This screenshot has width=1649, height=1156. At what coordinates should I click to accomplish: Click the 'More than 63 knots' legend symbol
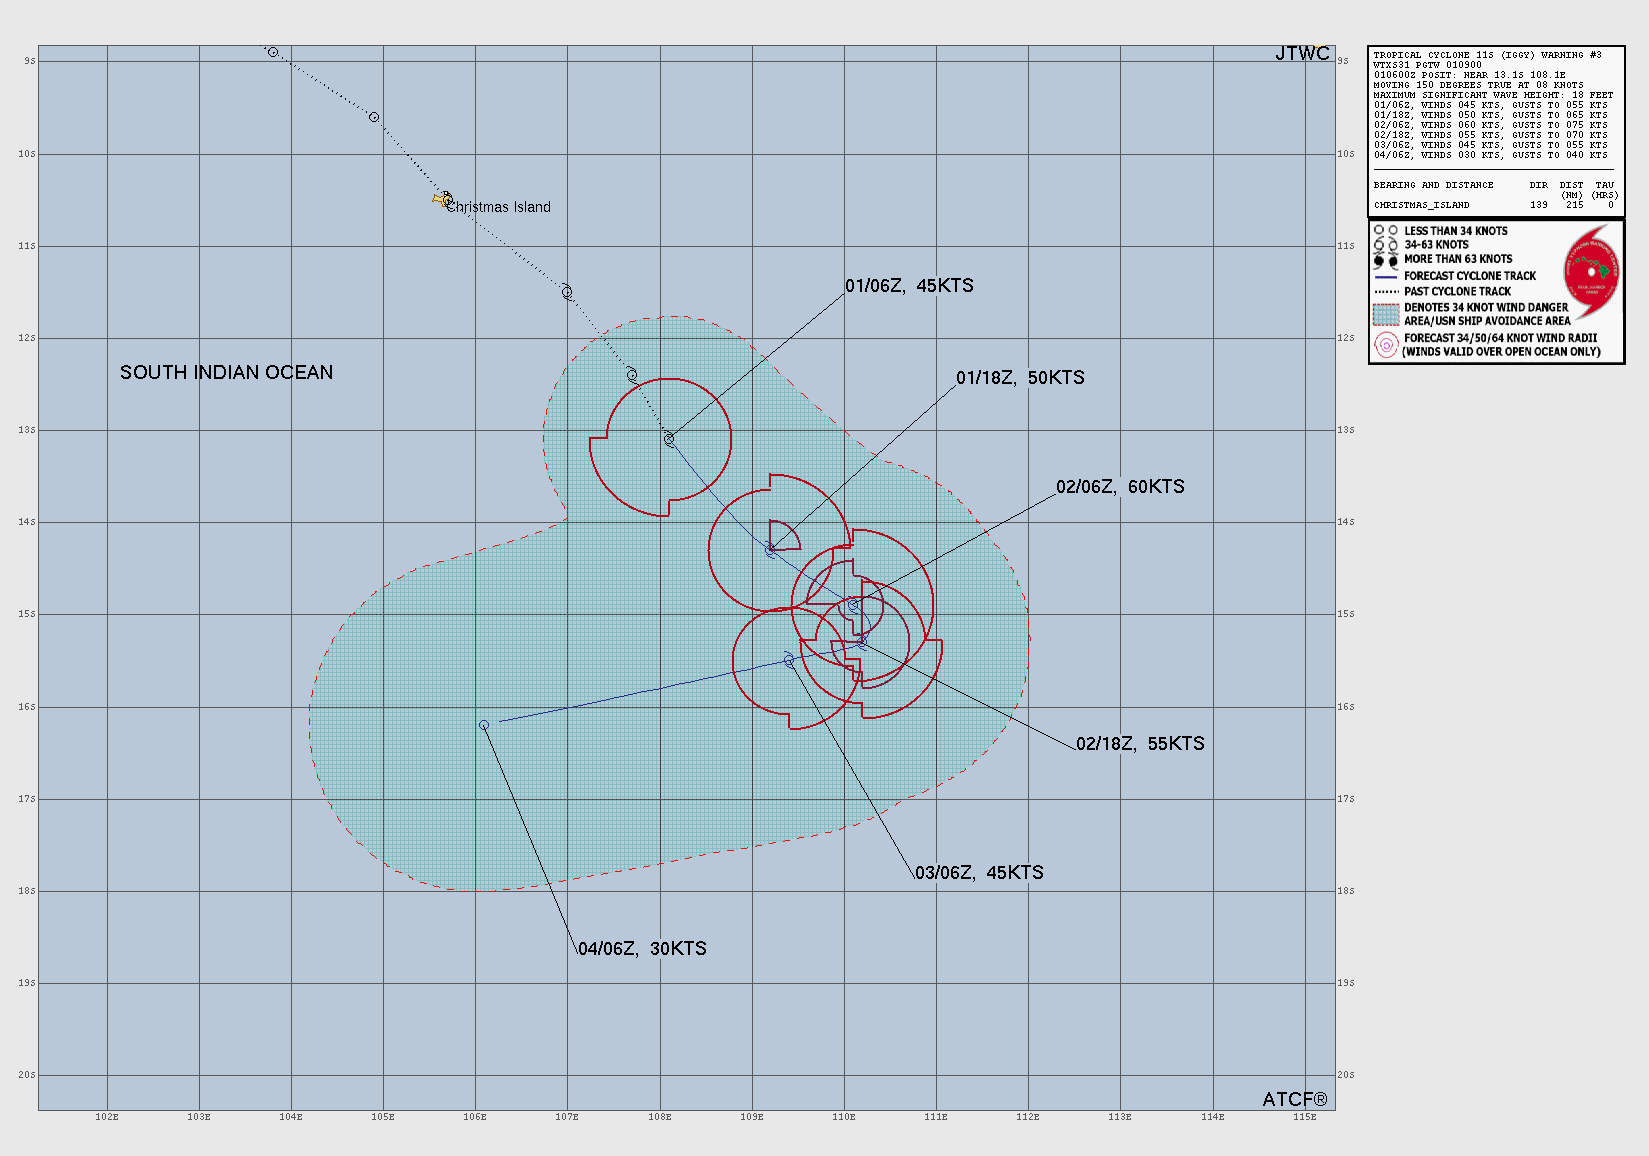coord(1385,260)
